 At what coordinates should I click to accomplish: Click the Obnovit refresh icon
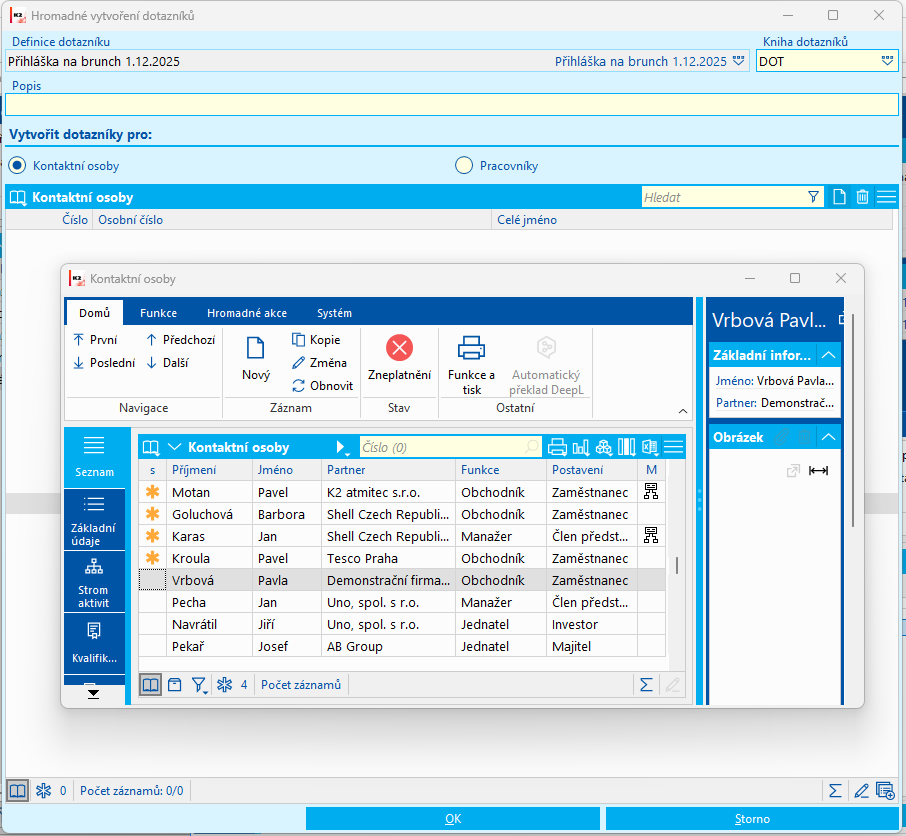click(x=299, y=386)
